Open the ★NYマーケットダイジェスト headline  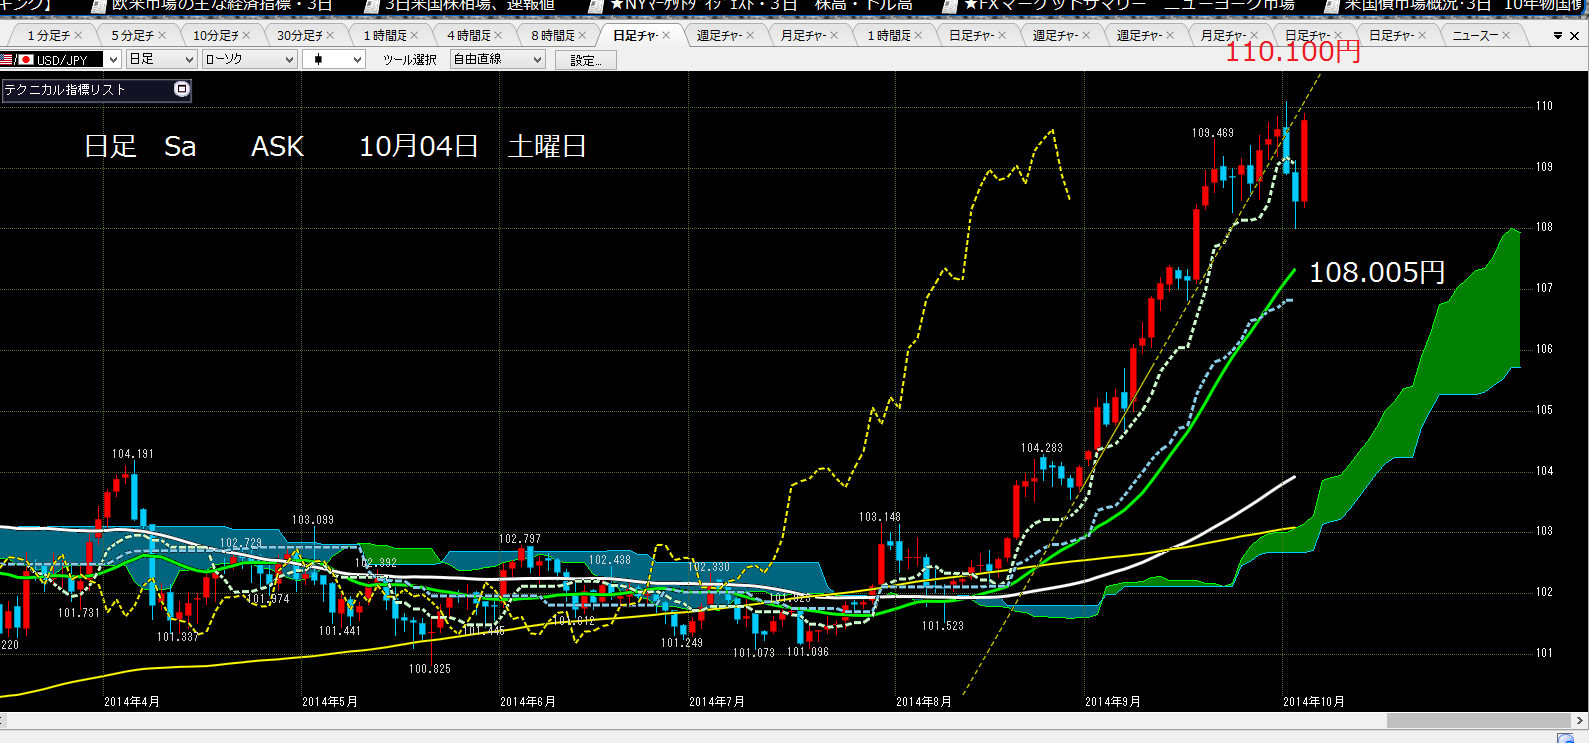point(760,6)
